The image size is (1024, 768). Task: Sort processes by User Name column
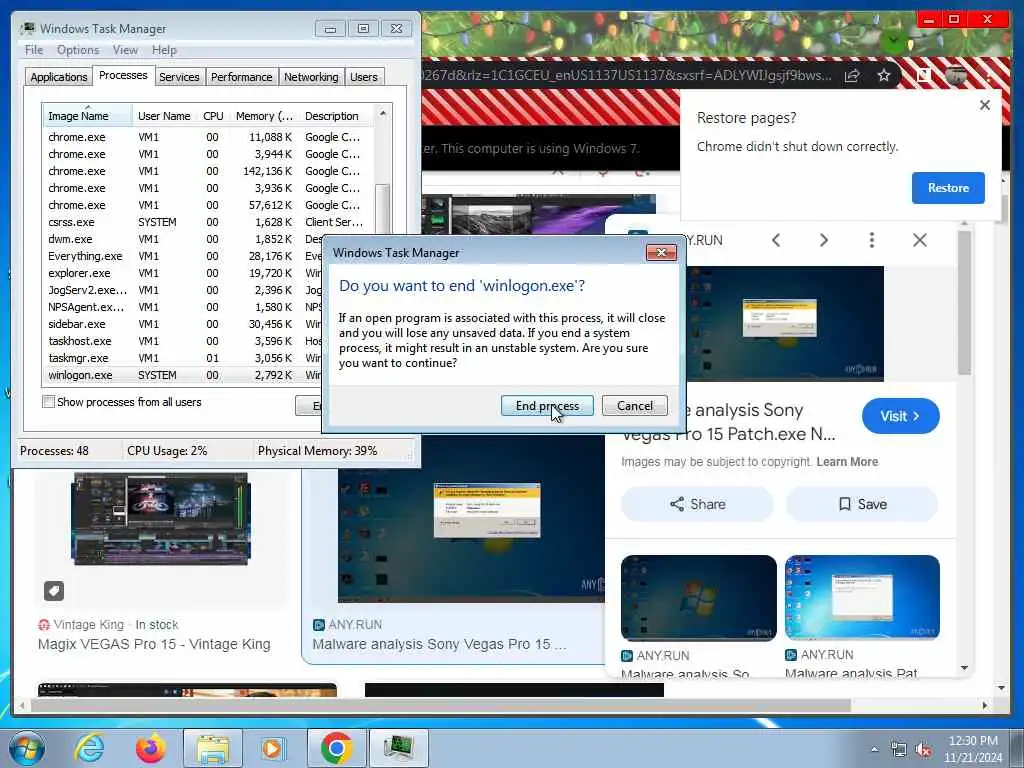pyautogui.click(x=165, y=116)
